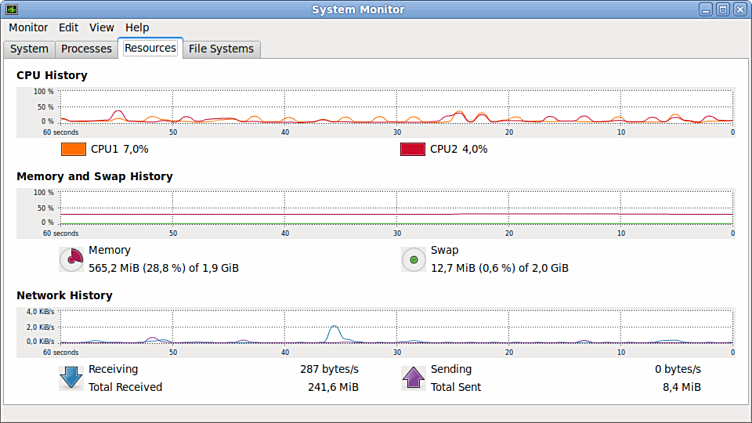The width and height of the screenshot is (752, 423).
Task: Select the Resources tab
Action: (x=150, y=48)
